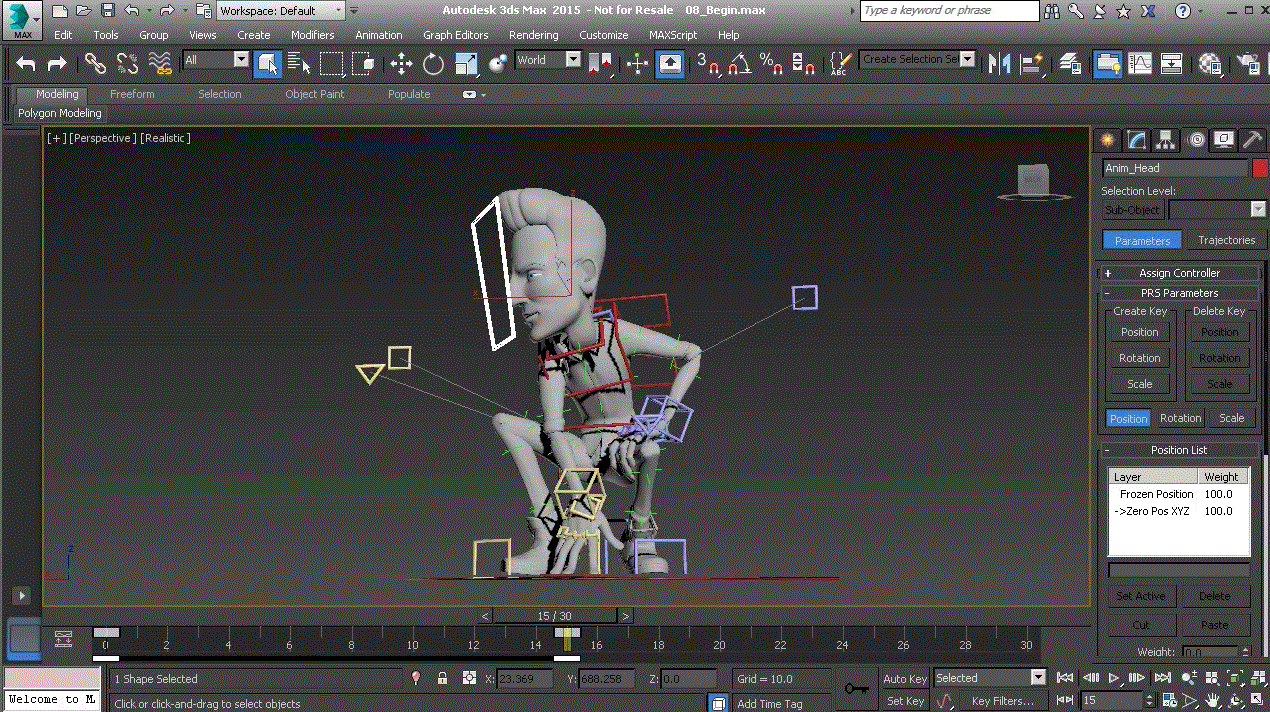Select the Select and Rotate tool

pyautogui.click(x=433, y=64)
